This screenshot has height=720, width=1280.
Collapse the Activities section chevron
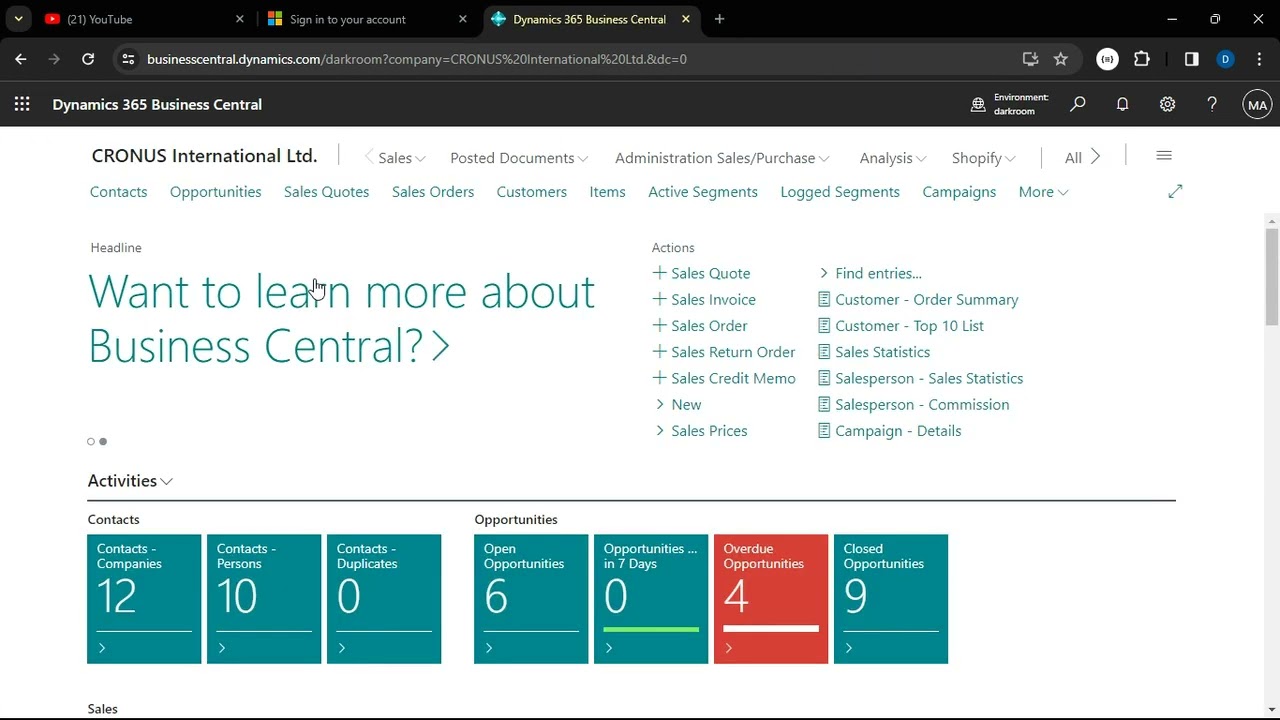point(167,481)
